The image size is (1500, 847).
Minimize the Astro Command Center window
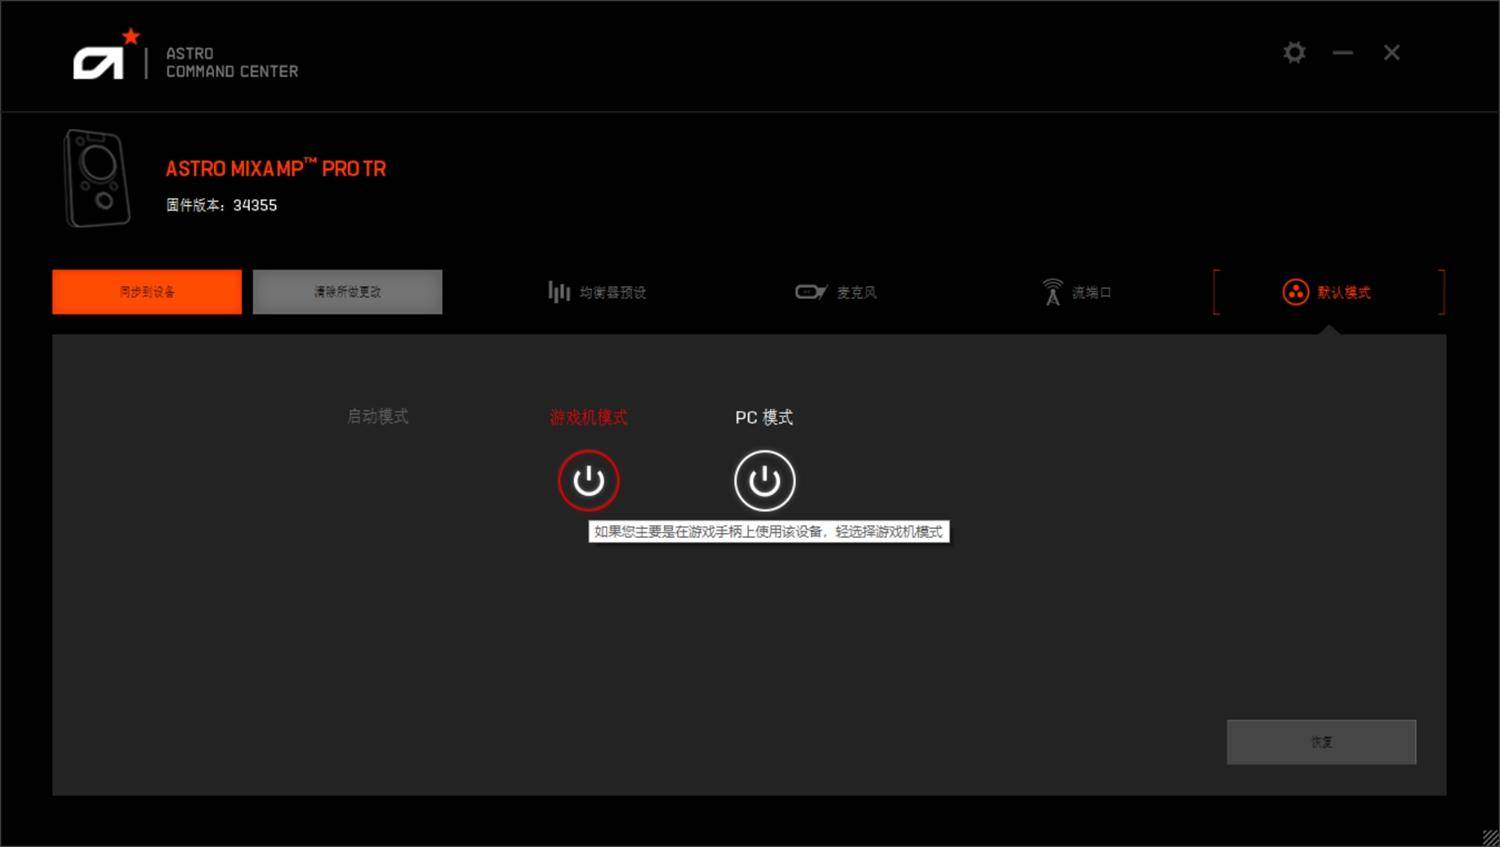1343,52
